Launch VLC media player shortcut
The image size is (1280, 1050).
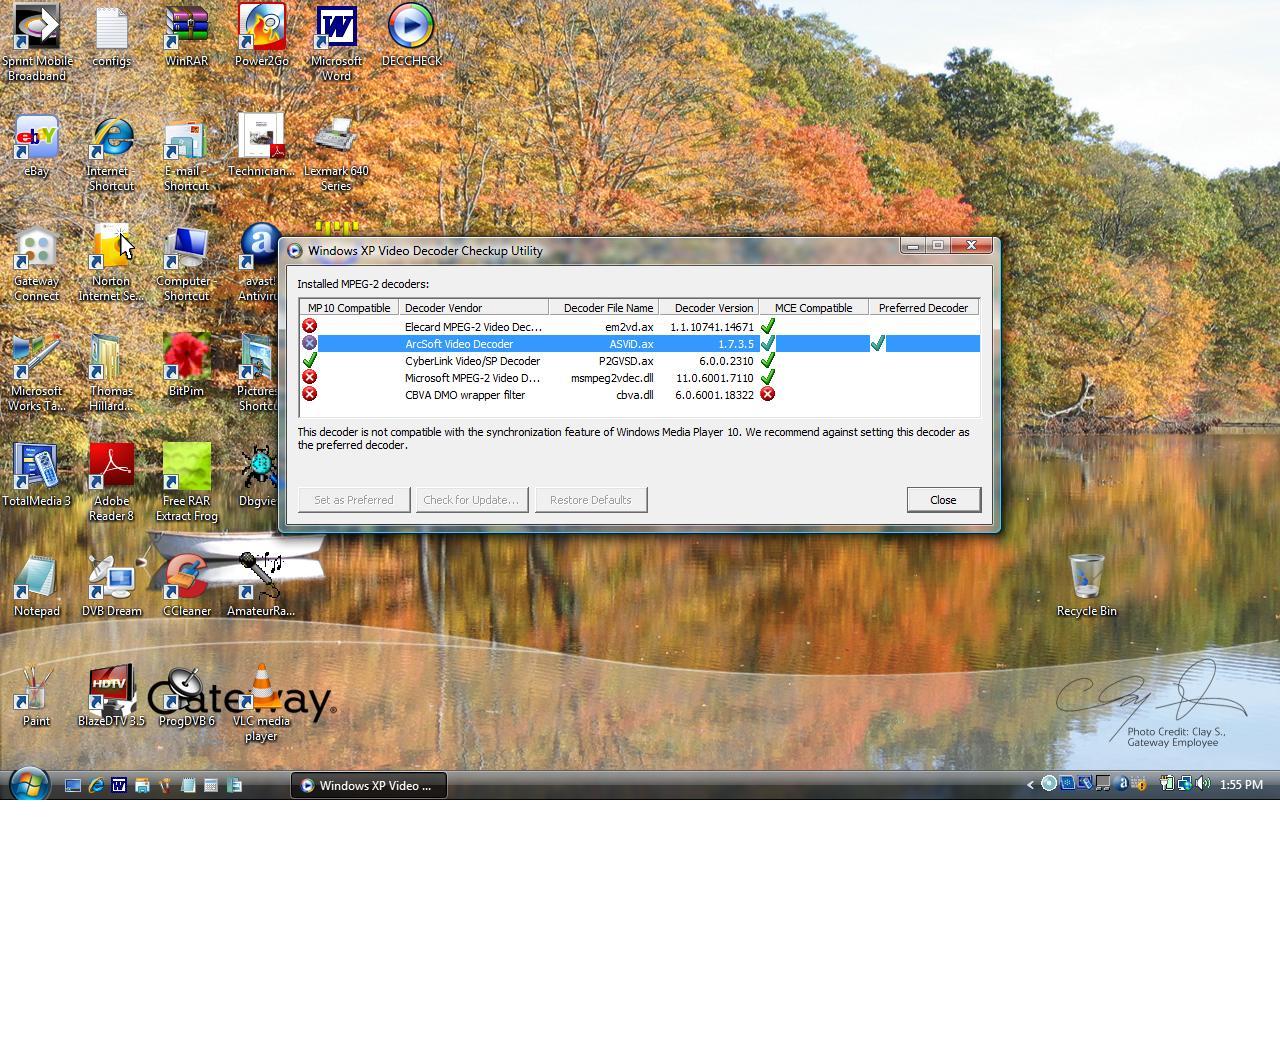261,690
